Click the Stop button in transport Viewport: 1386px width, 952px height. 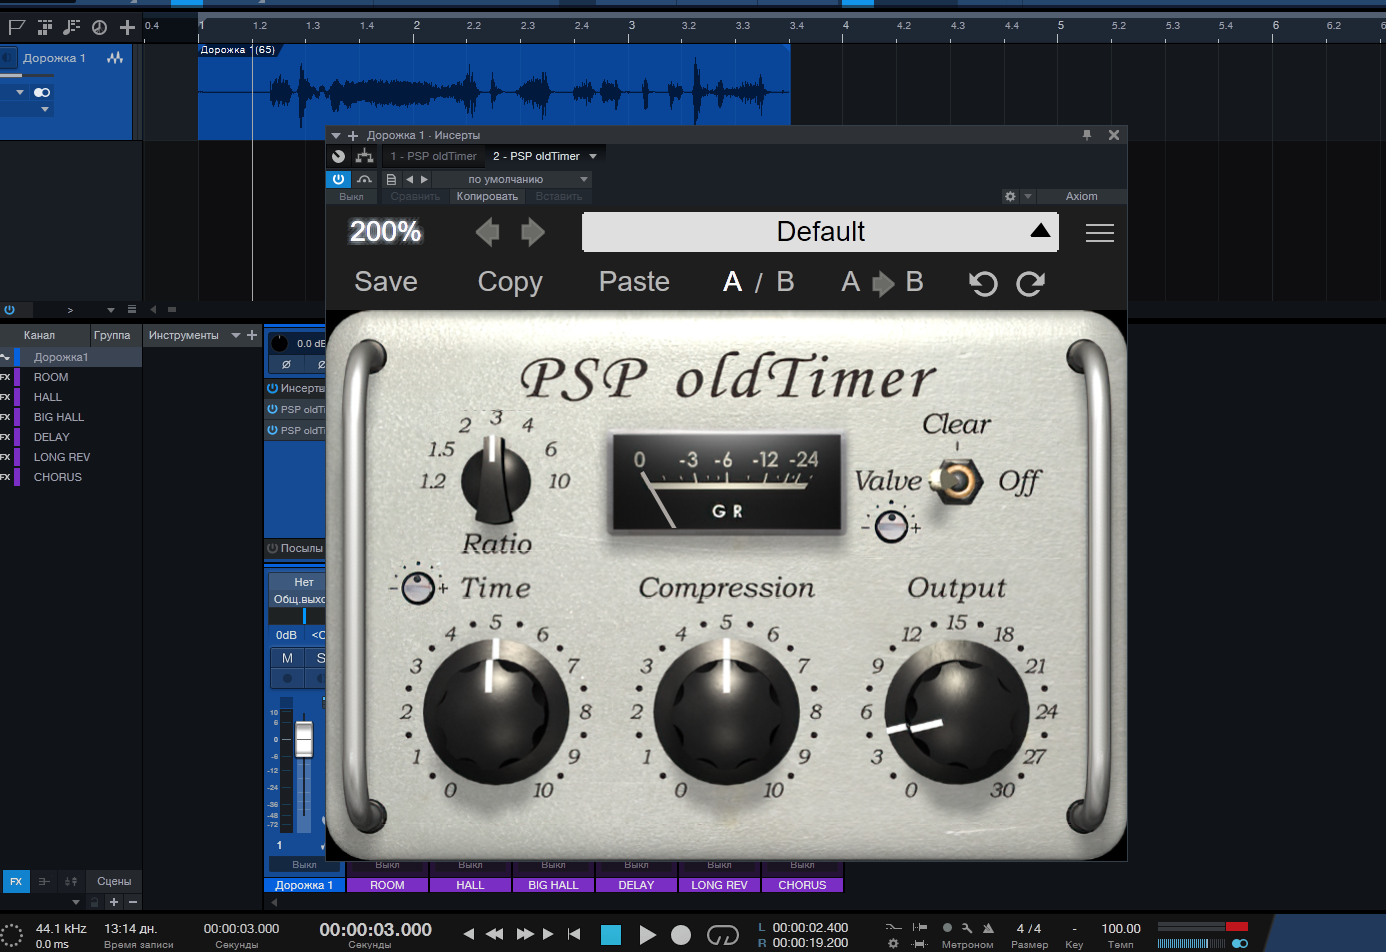pos(611,935)
